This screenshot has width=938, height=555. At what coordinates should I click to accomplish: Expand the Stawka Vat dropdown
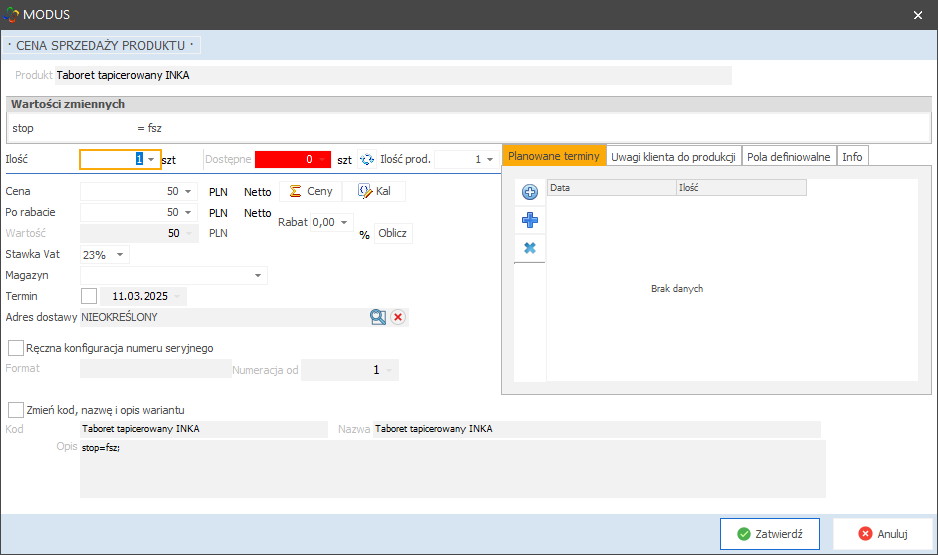coord(121,255)
